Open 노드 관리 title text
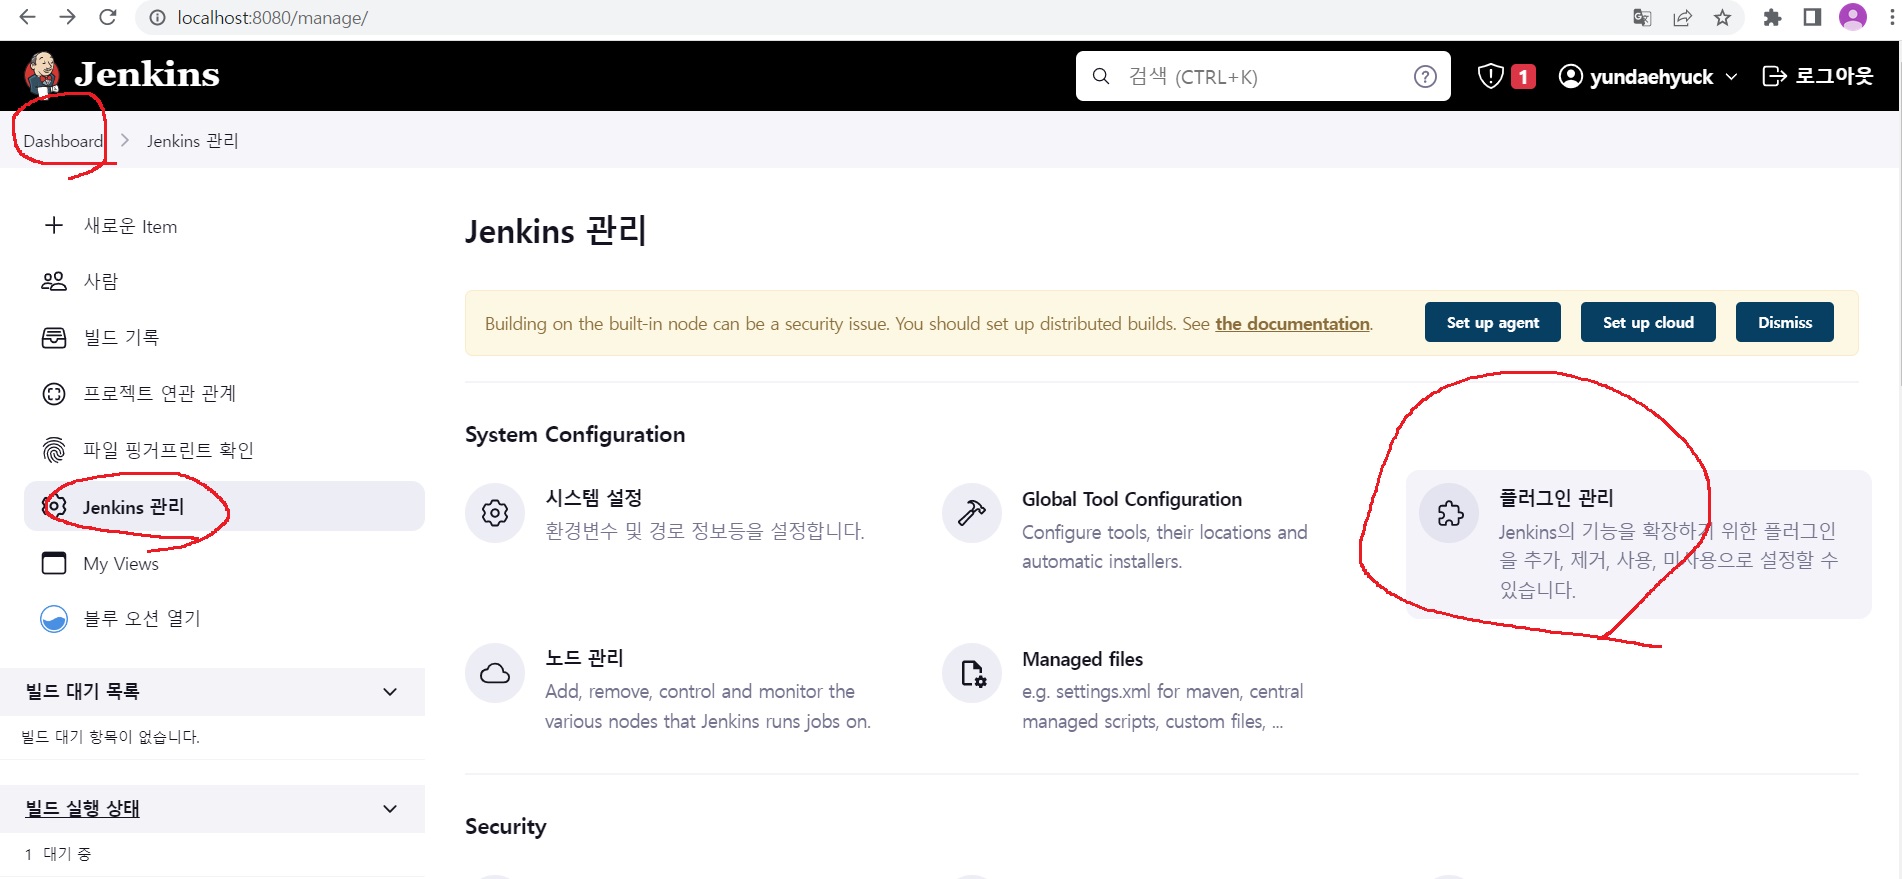Screen dimensions: 1902x879 tap(584, 658)
